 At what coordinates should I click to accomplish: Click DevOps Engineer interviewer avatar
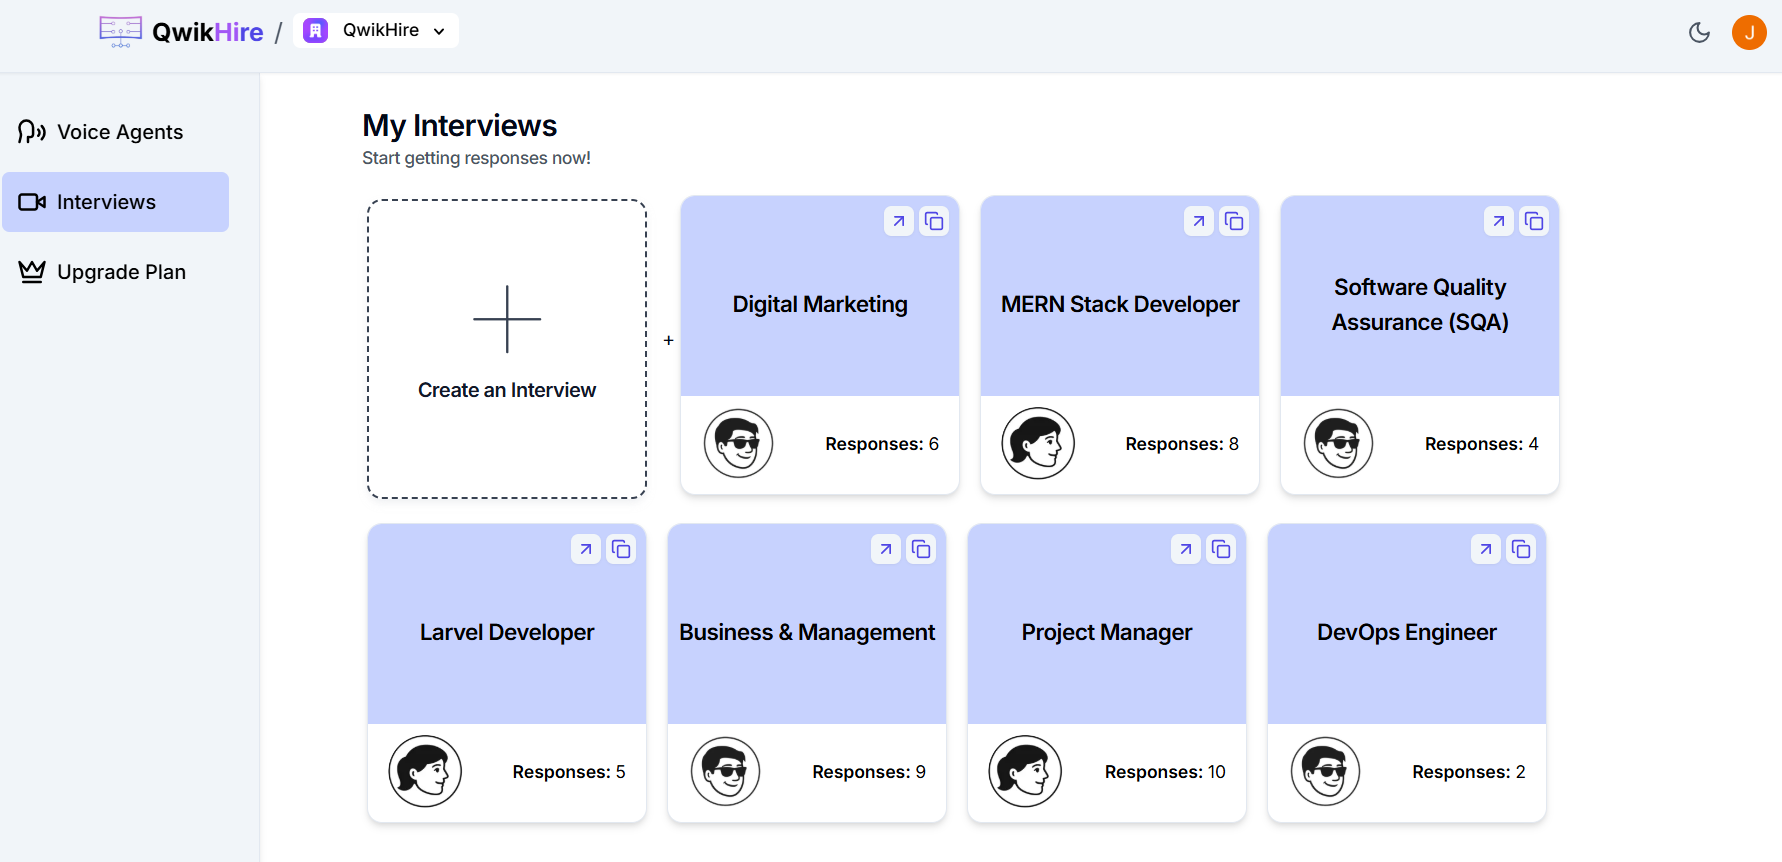point(1326,771)
